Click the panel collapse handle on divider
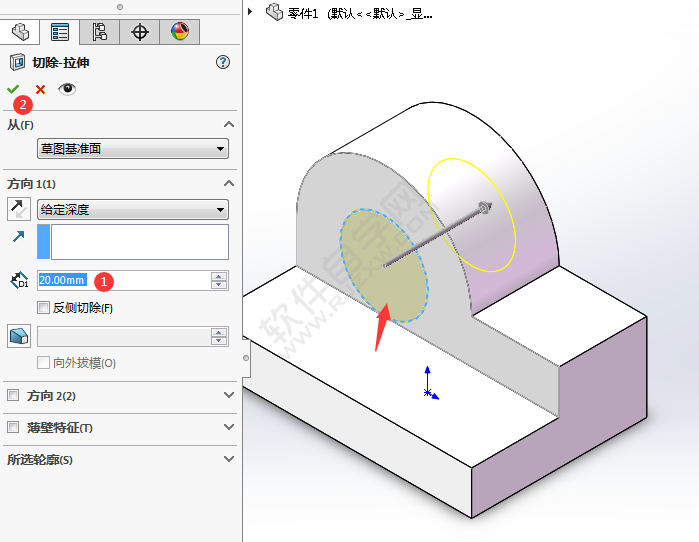699x542 pixels. pyautogui.click(x=246, y=358)
